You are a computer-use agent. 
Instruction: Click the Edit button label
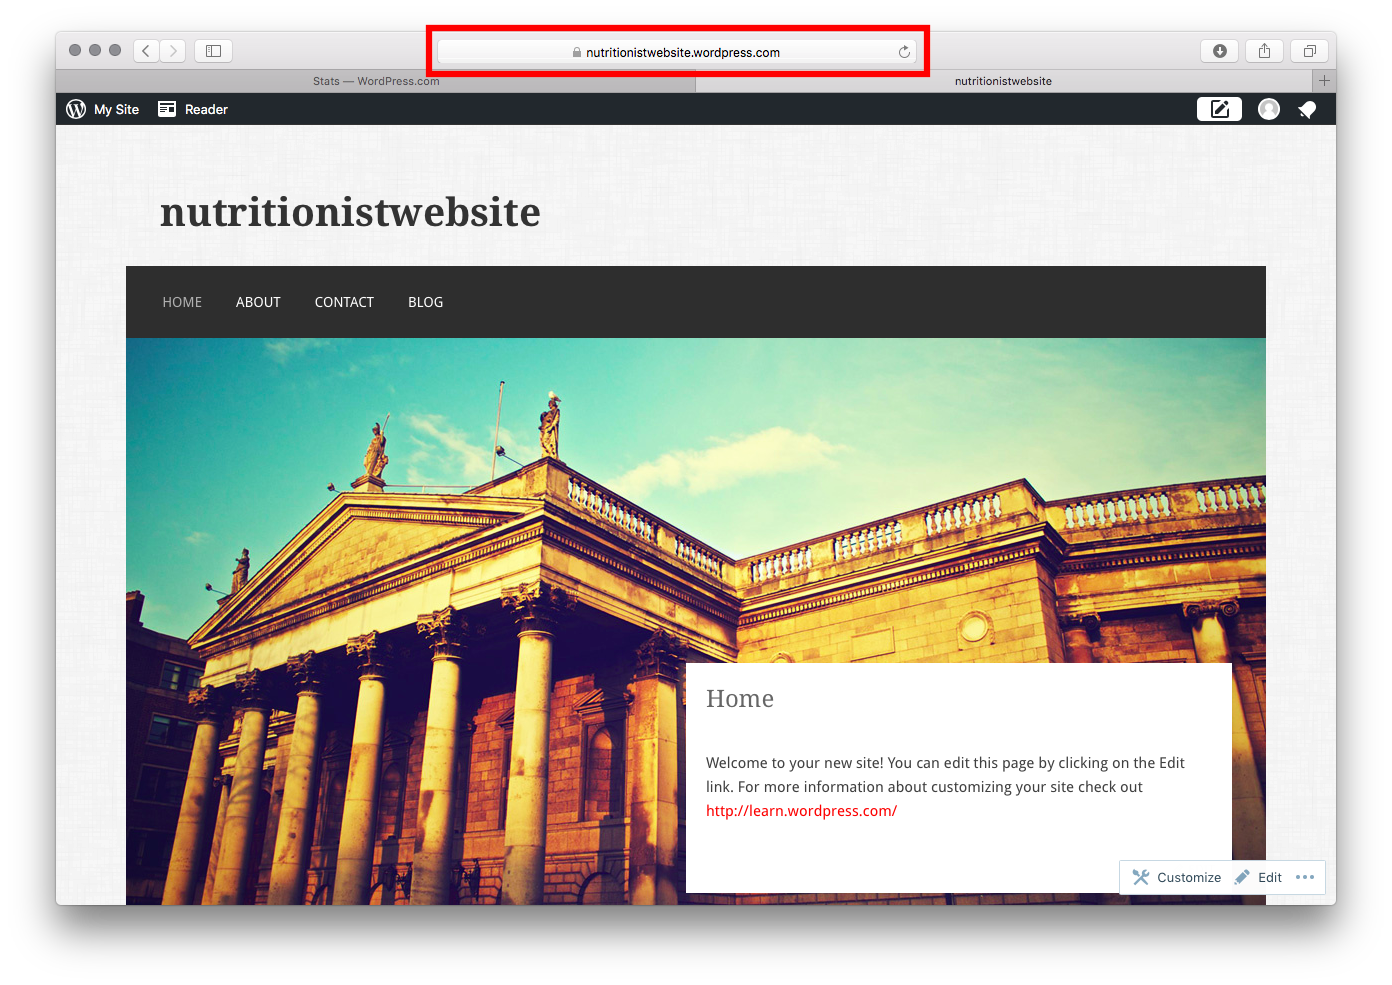[1270, 877]
